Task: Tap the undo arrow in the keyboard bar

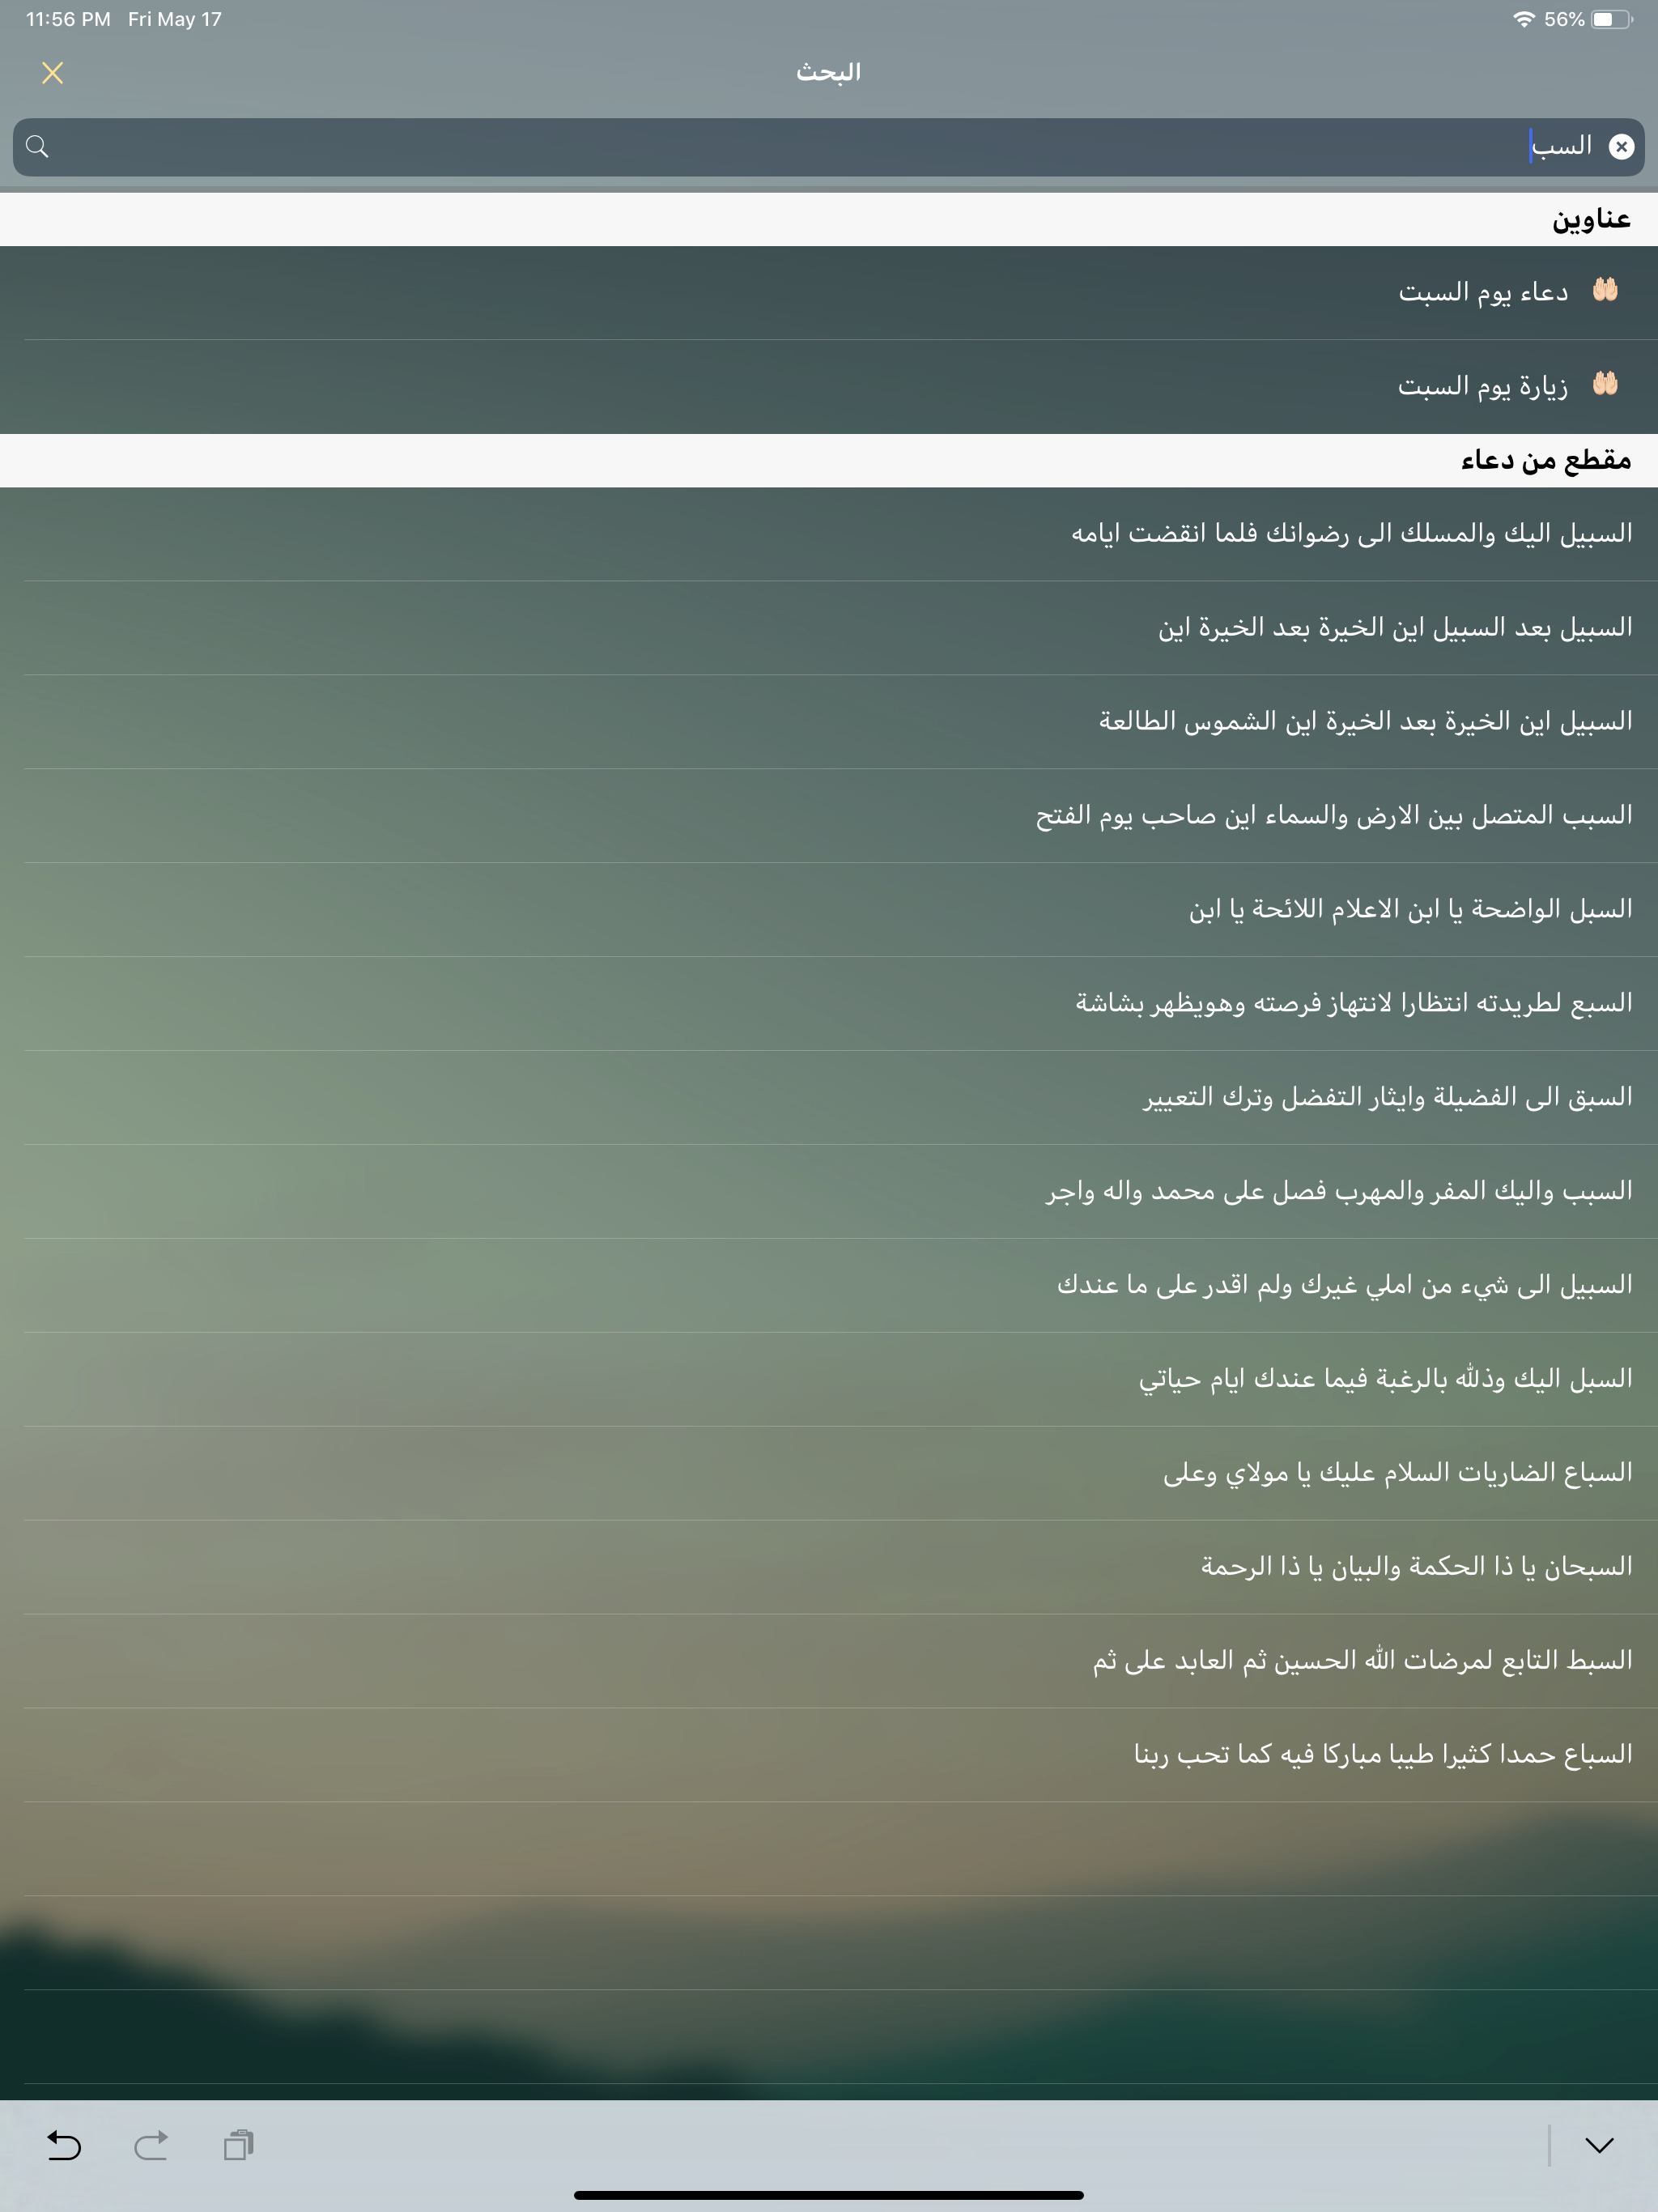Action: 64,2145
